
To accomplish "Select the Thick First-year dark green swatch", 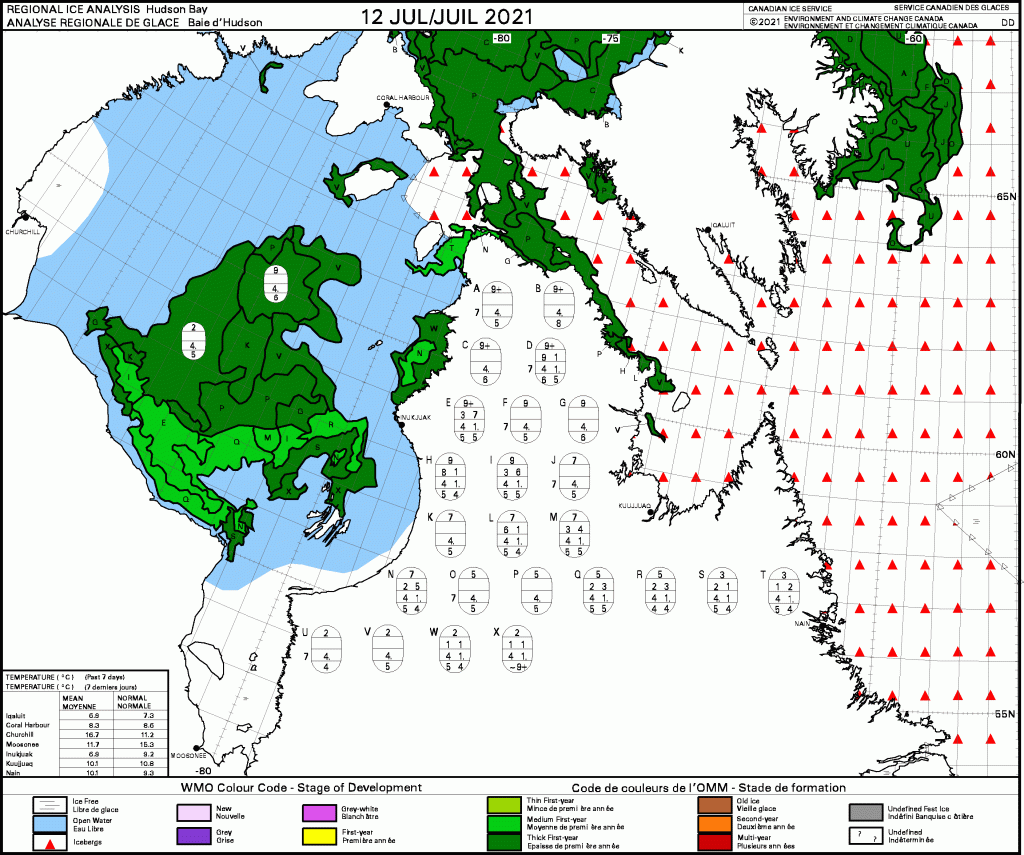I will tap(501, 840).
